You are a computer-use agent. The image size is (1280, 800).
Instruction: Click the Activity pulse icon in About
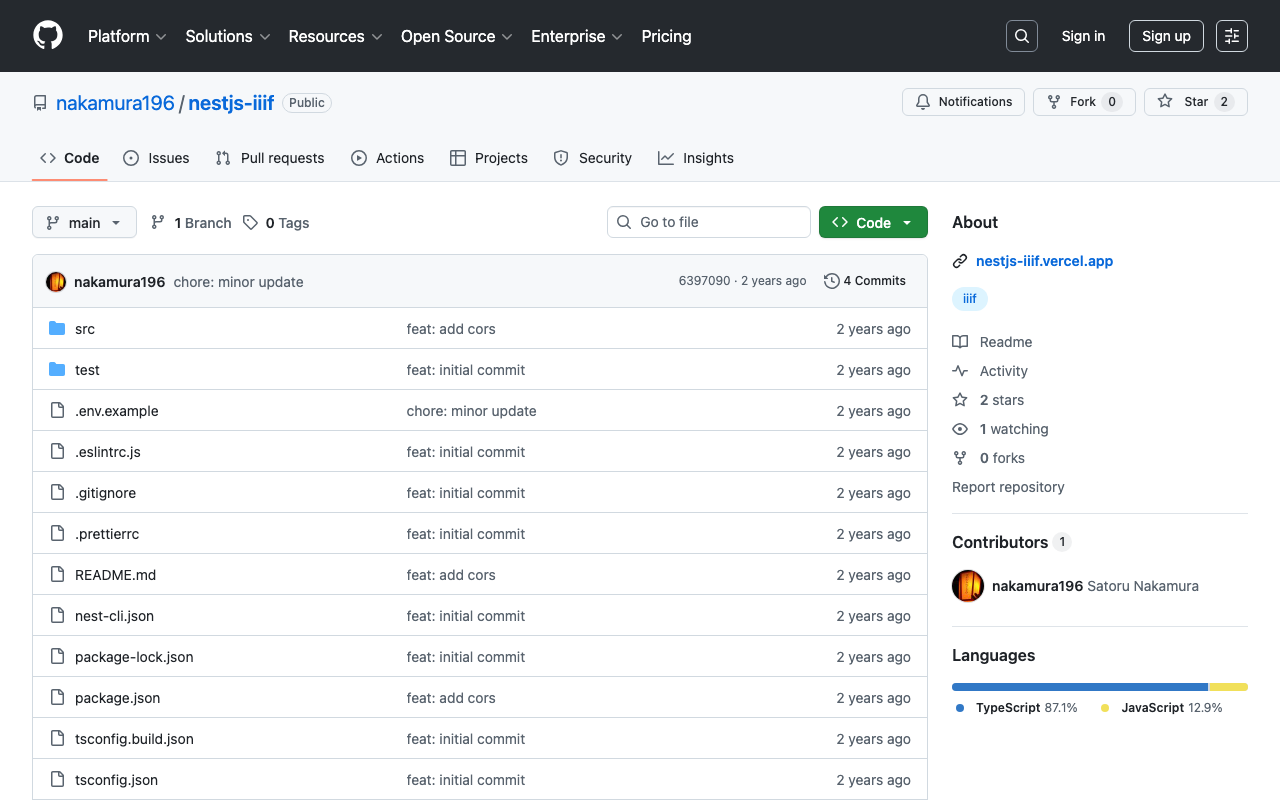coord(960,371)
